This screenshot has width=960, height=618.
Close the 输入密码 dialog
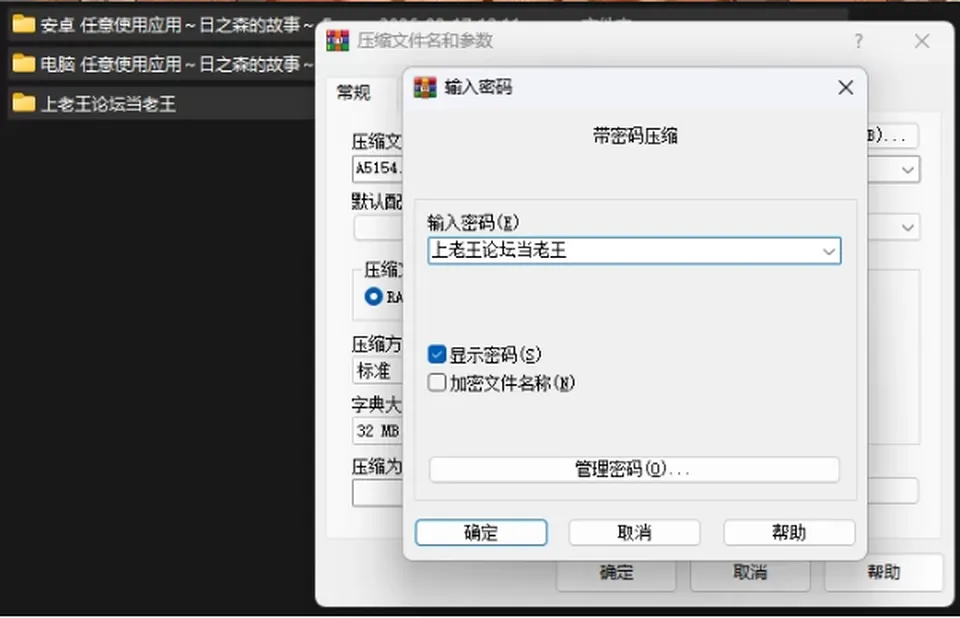click(x=846, y=88)
